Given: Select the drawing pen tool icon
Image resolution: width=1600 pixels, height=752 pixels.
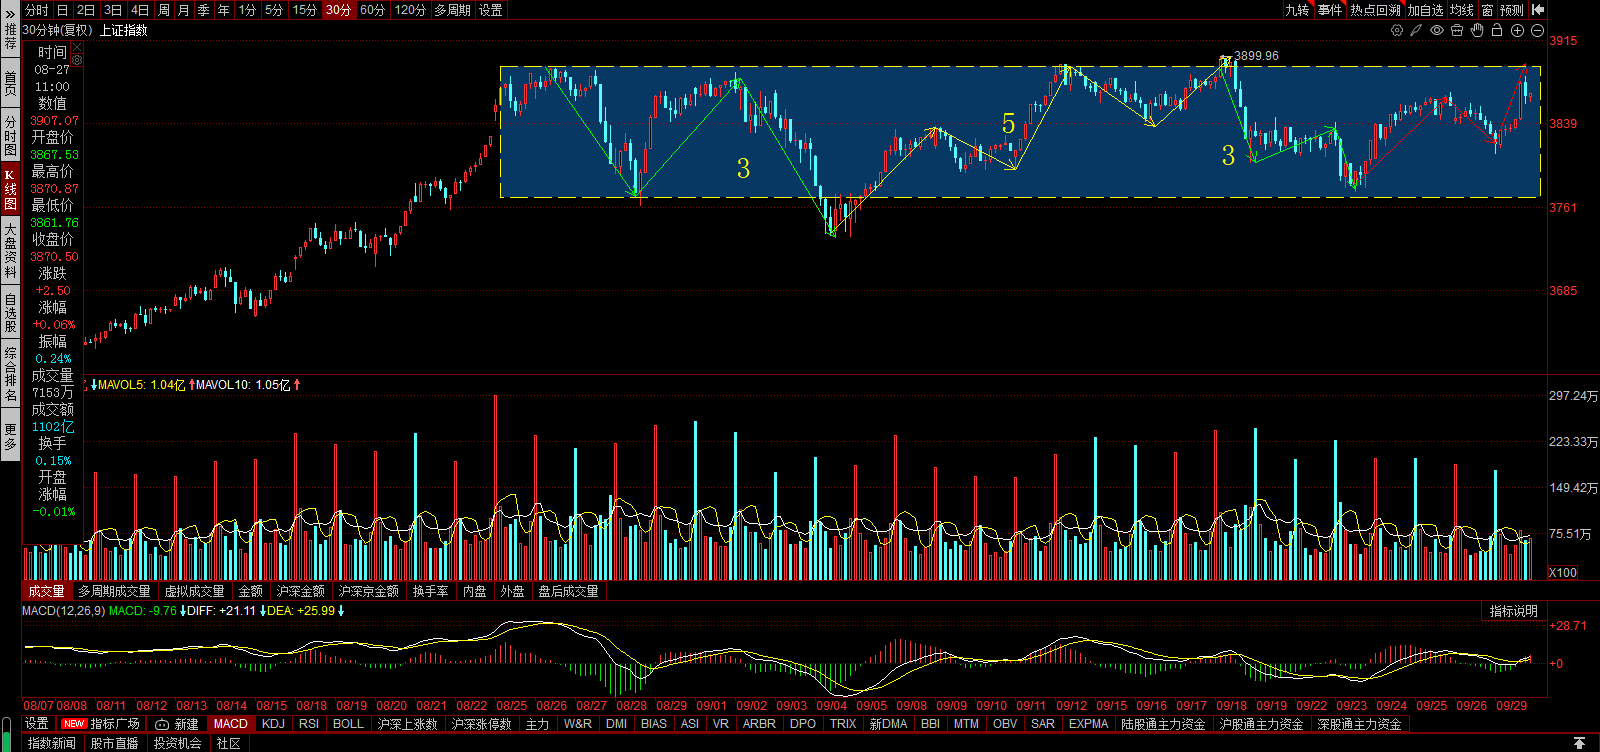Looking at the screenshot, I should point(1416,30).
